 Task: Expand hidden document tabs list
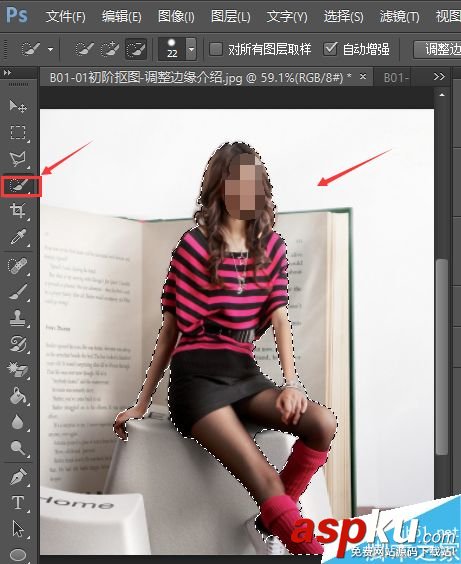point(439,77)
